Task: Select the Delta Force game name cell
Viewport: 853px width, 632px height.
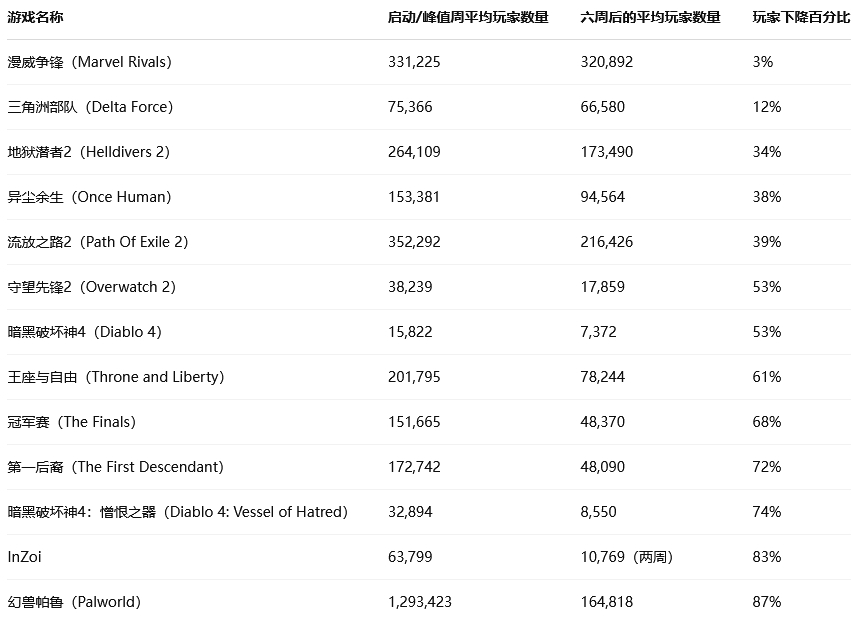Action: 90,107
